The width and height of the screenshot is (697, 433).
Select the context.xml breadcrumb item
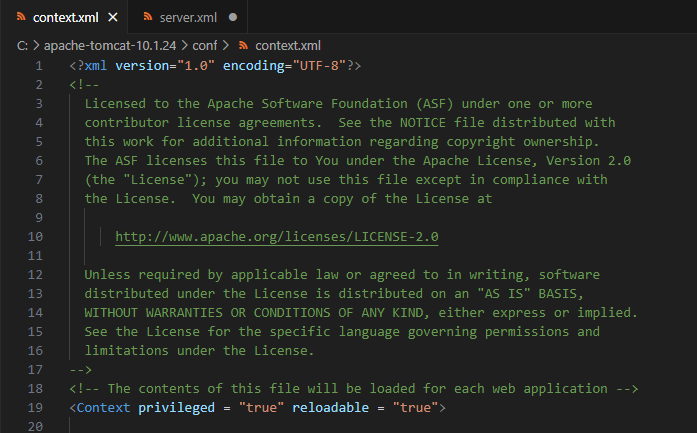click(x=288, y=45)
